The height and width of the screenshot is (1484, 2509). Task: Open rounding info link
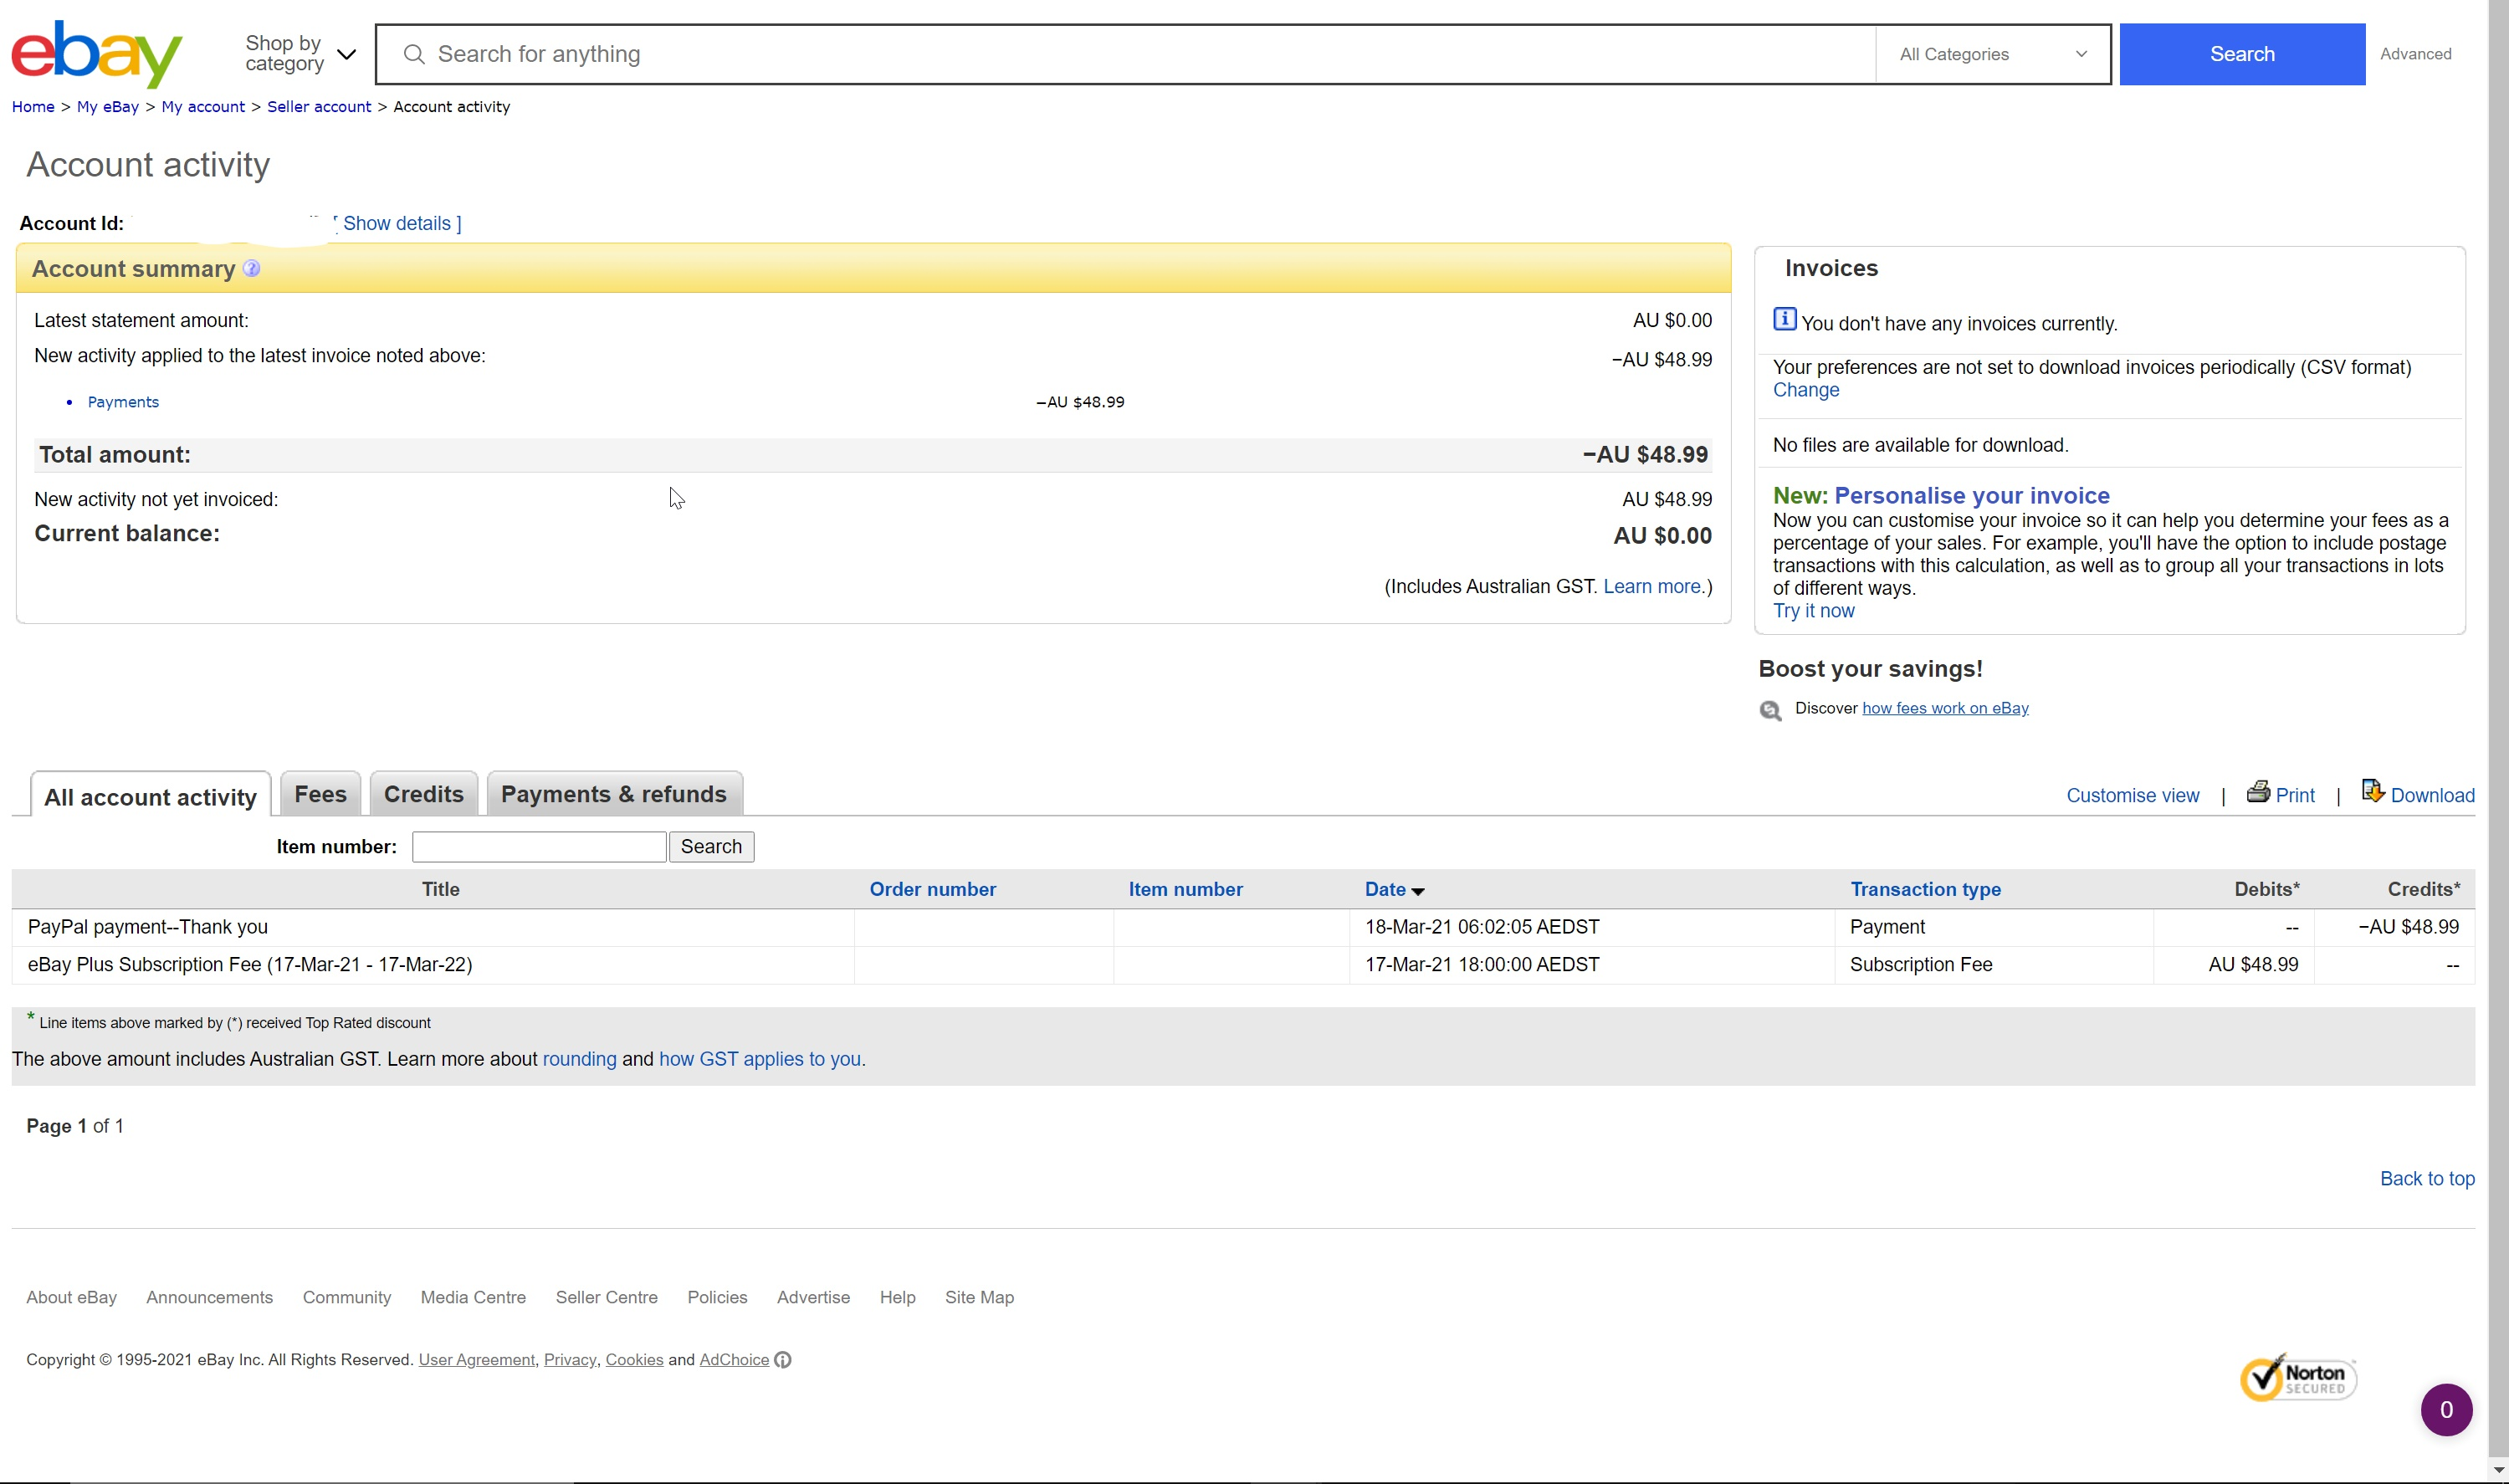579,1059
